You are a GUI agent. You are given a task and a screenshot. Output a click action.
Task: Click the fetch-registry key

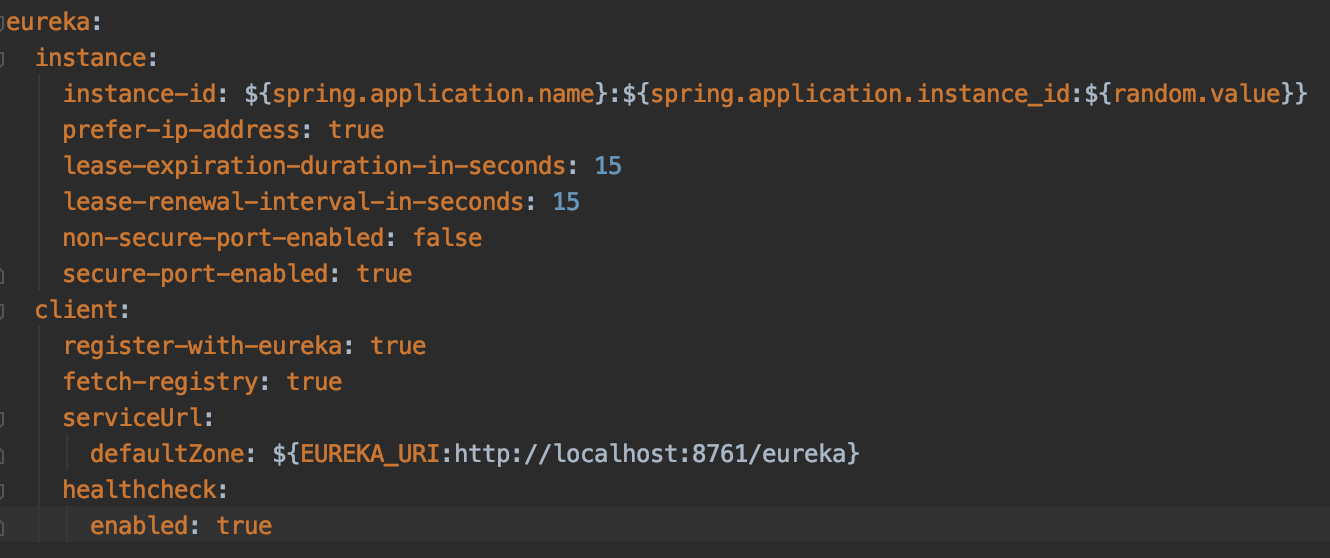[x=160, y=382]
